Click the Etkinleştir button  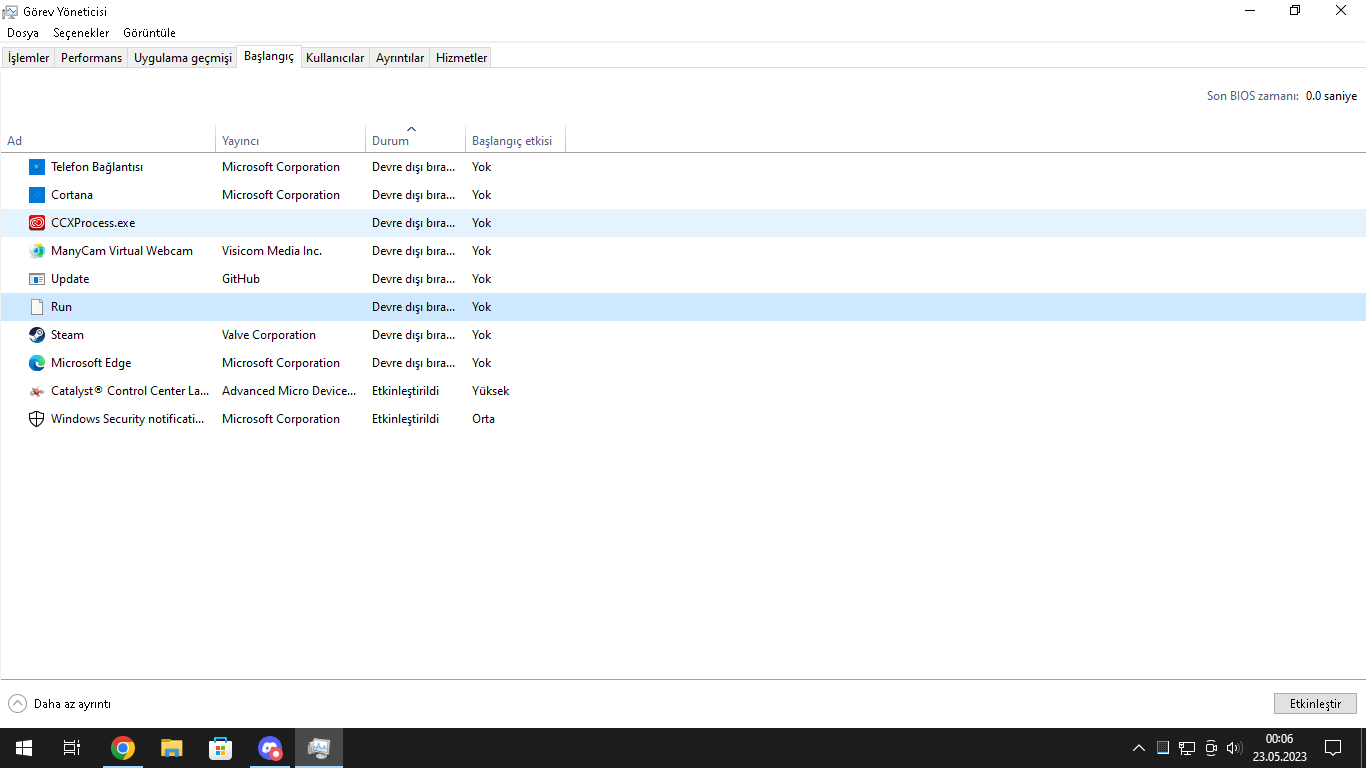(x=1315, y=704)
